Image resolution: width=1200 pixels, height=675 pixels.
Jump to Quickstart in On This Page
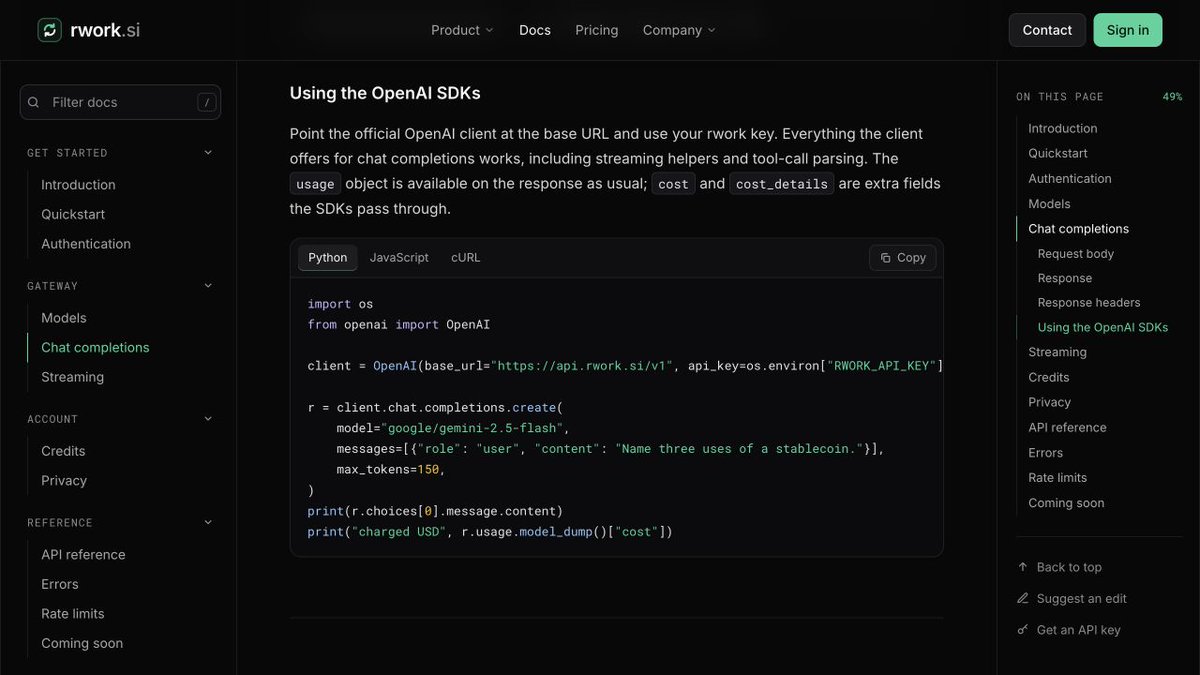point(1058,153)
